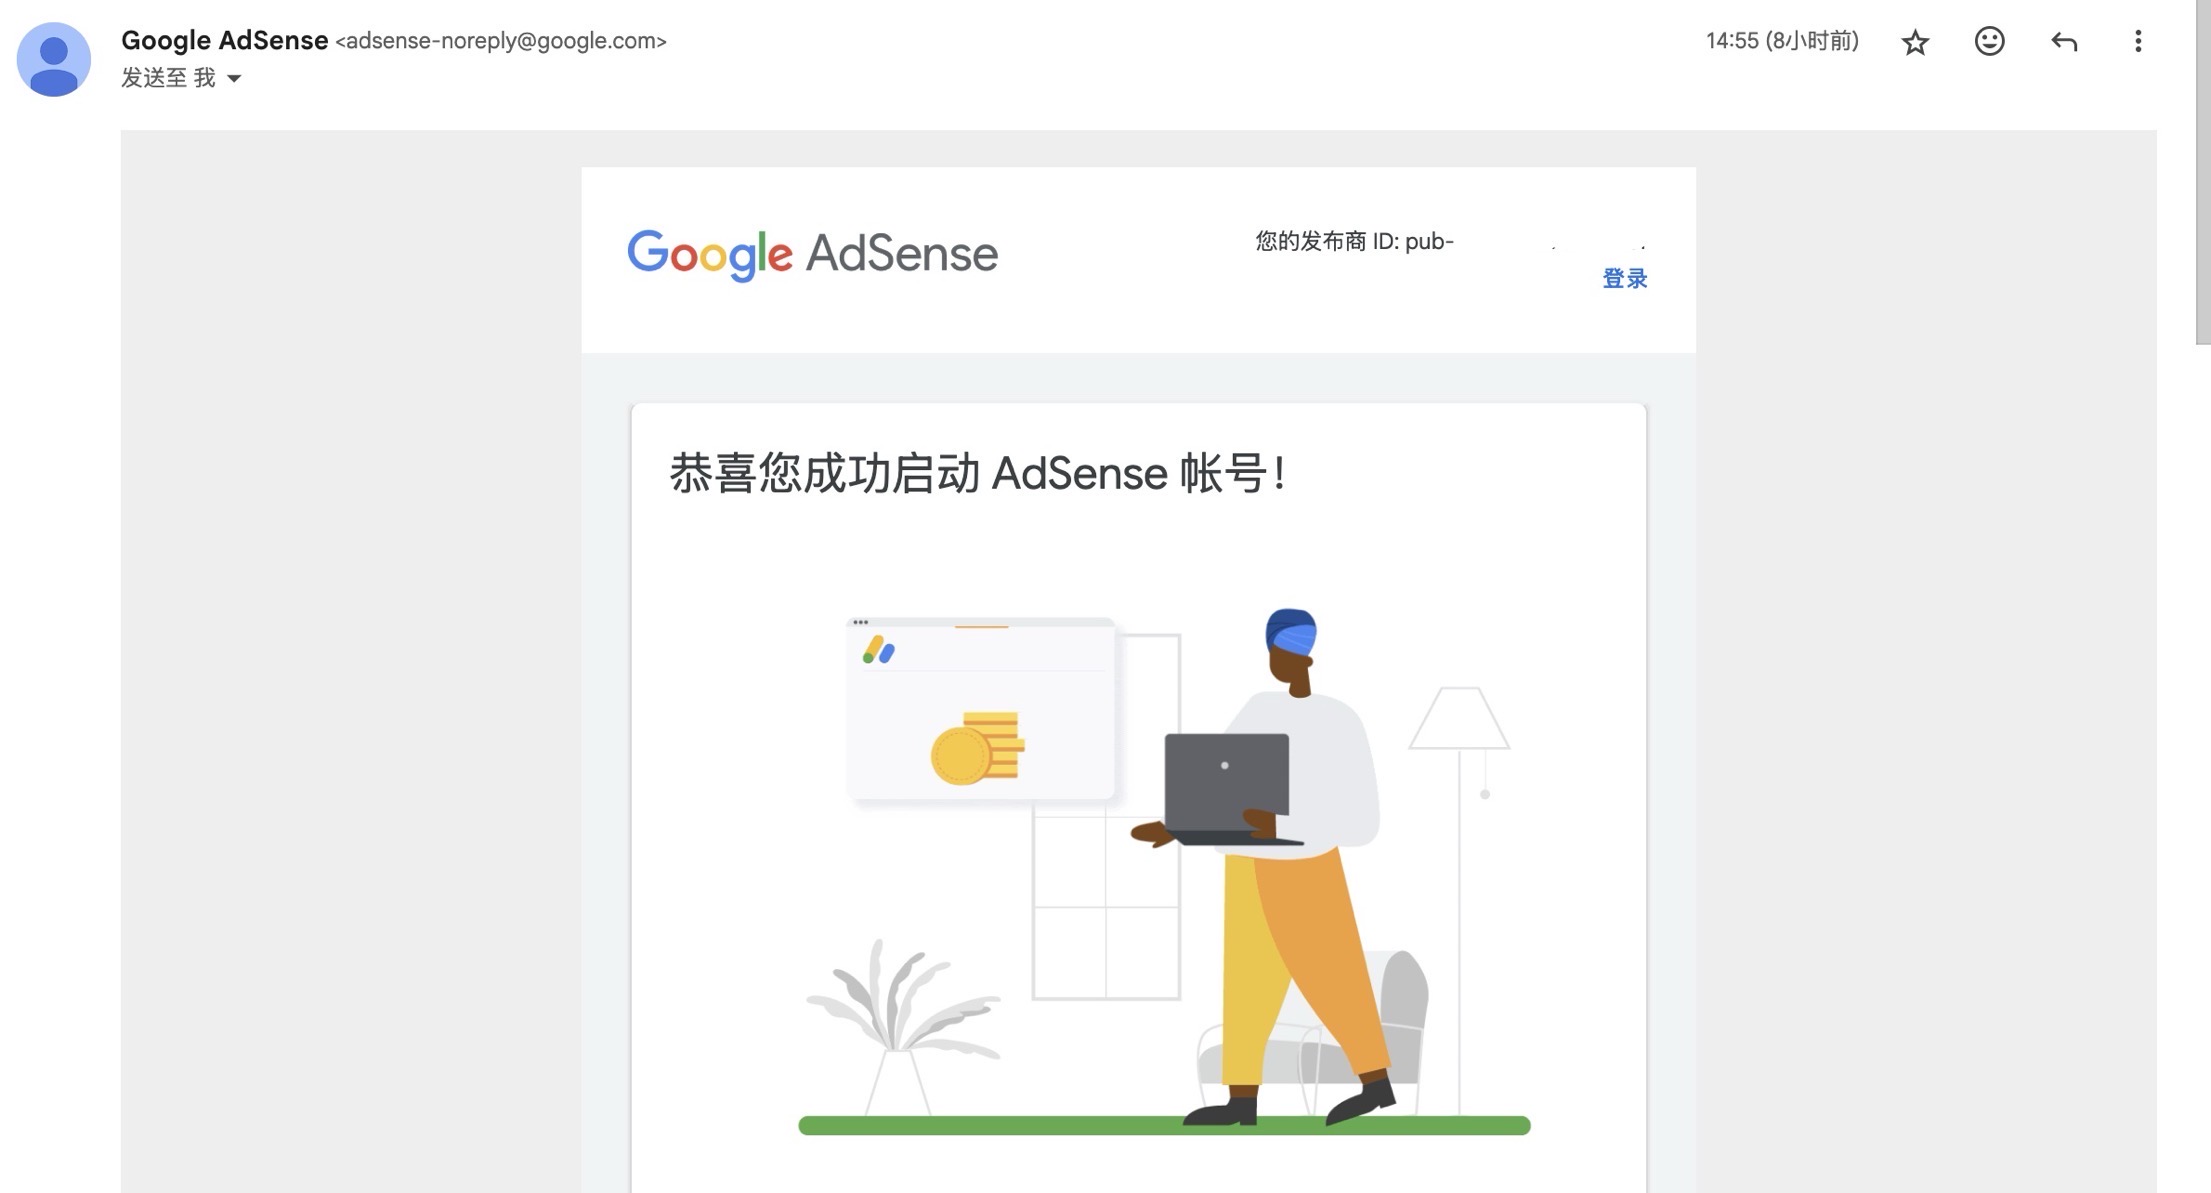
Task: Star this AdSense email
Action: (1915, 42)
